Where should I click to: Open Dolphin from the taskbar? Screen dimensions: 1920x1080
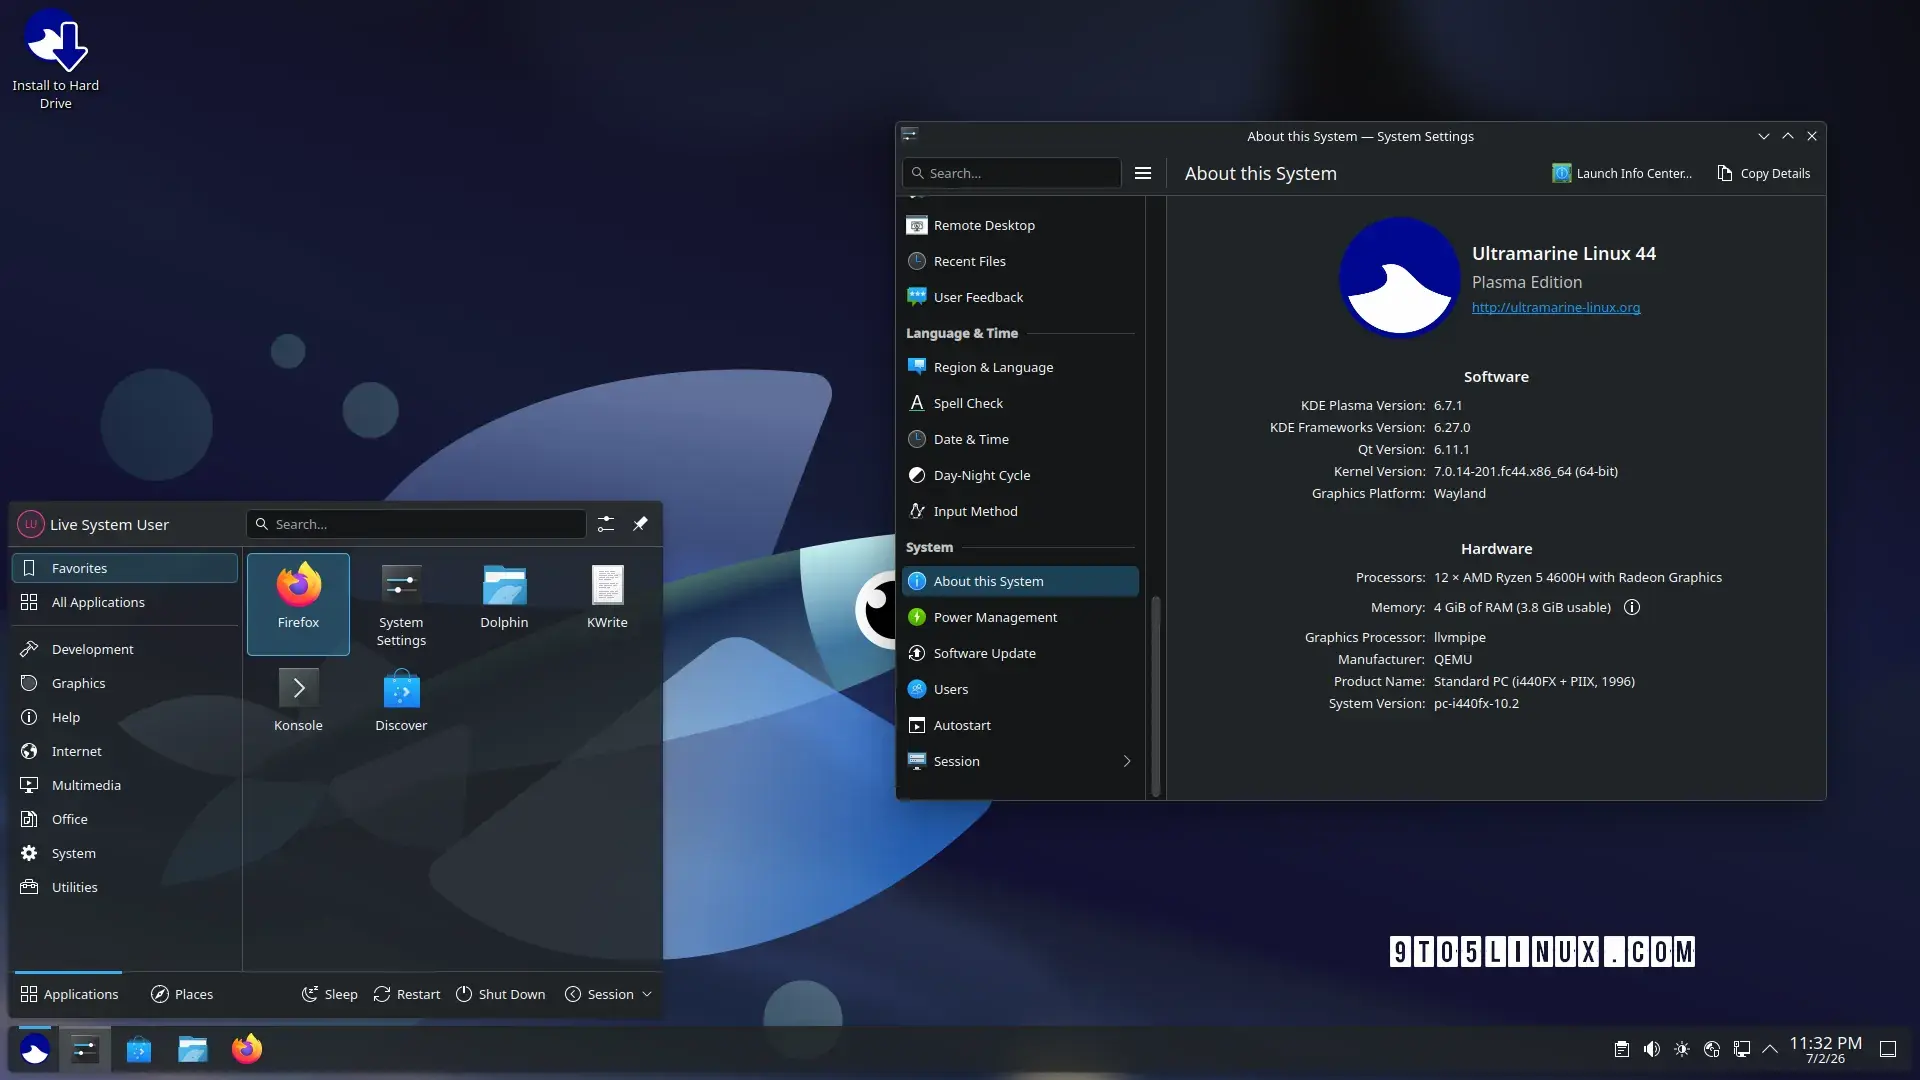193,1049
